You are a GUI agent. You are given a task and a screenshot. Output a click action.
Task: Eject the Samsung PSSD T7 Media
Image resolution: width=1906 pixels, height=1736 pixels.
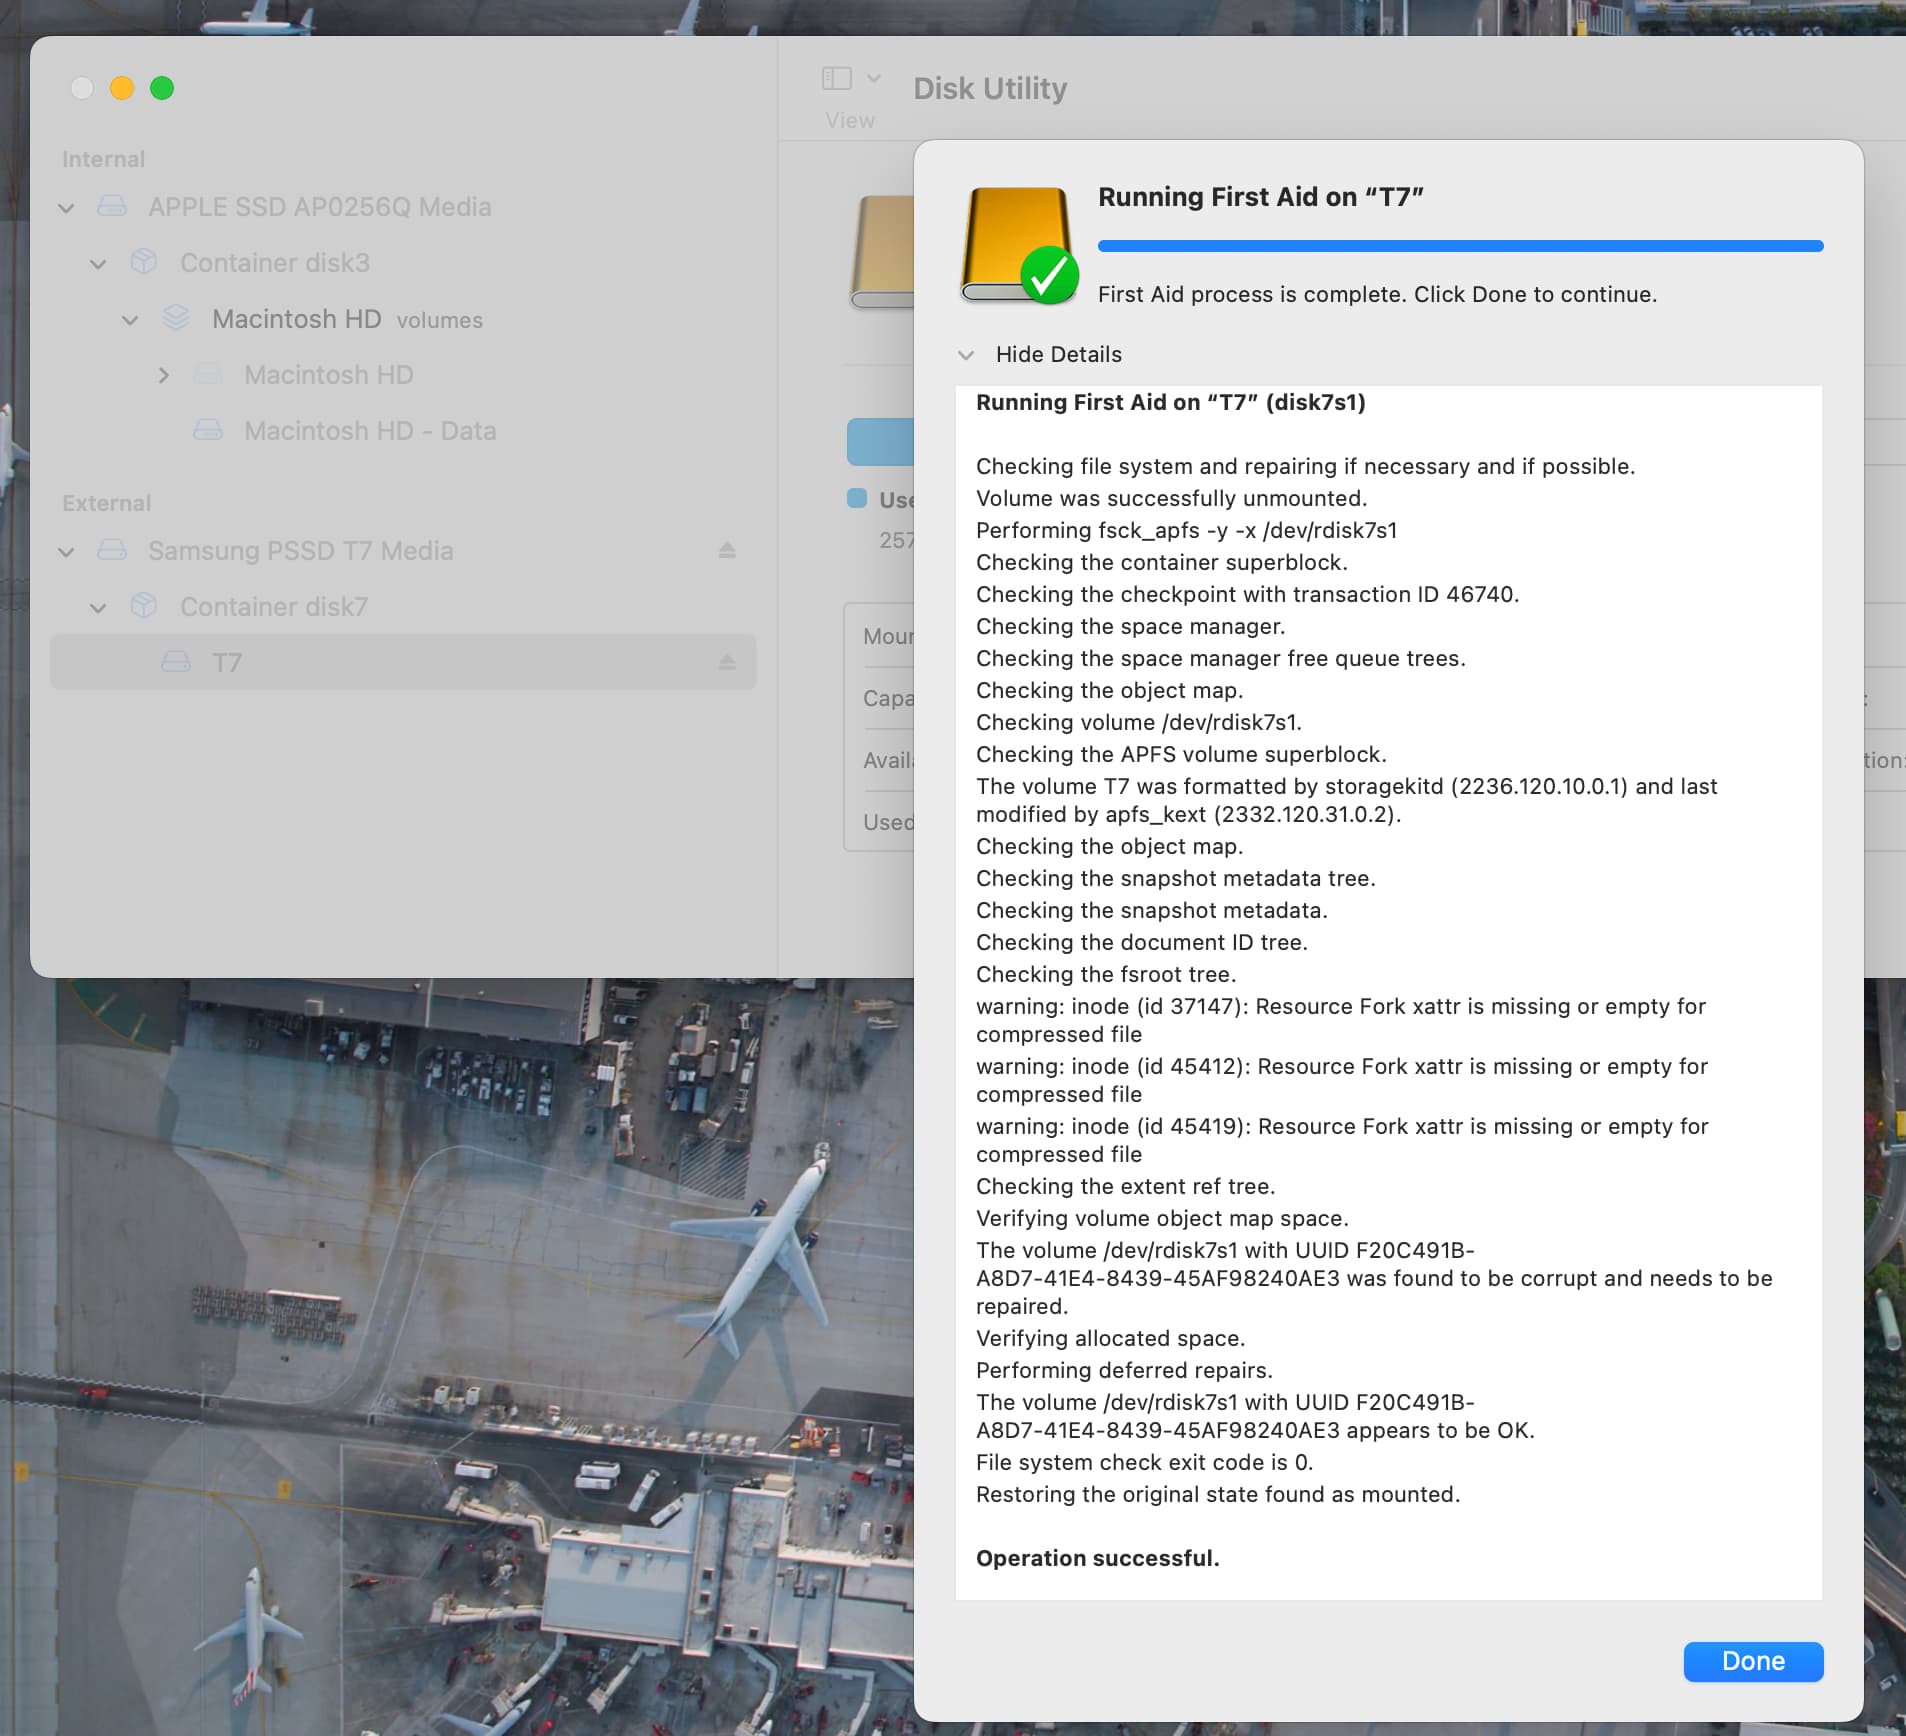point(727,550)
